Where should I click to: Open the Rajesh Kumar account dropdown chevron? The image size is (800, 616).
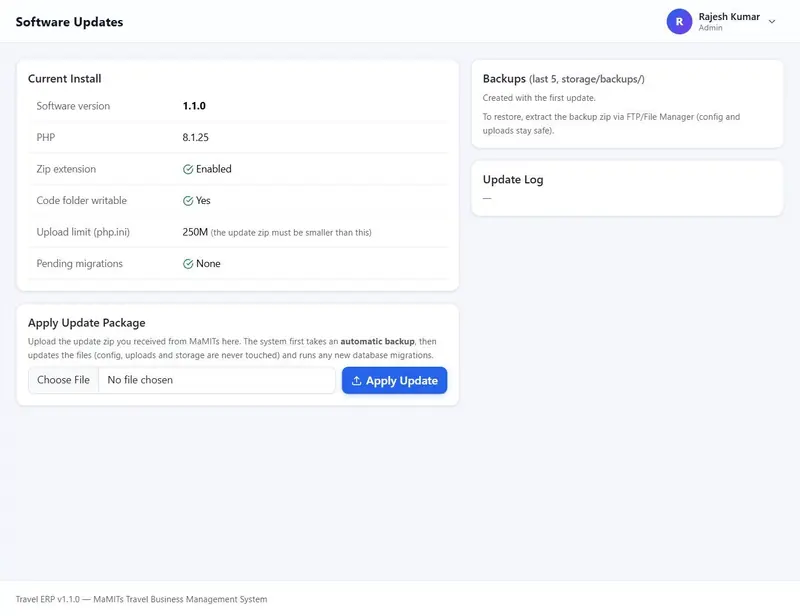pos(772,21)
